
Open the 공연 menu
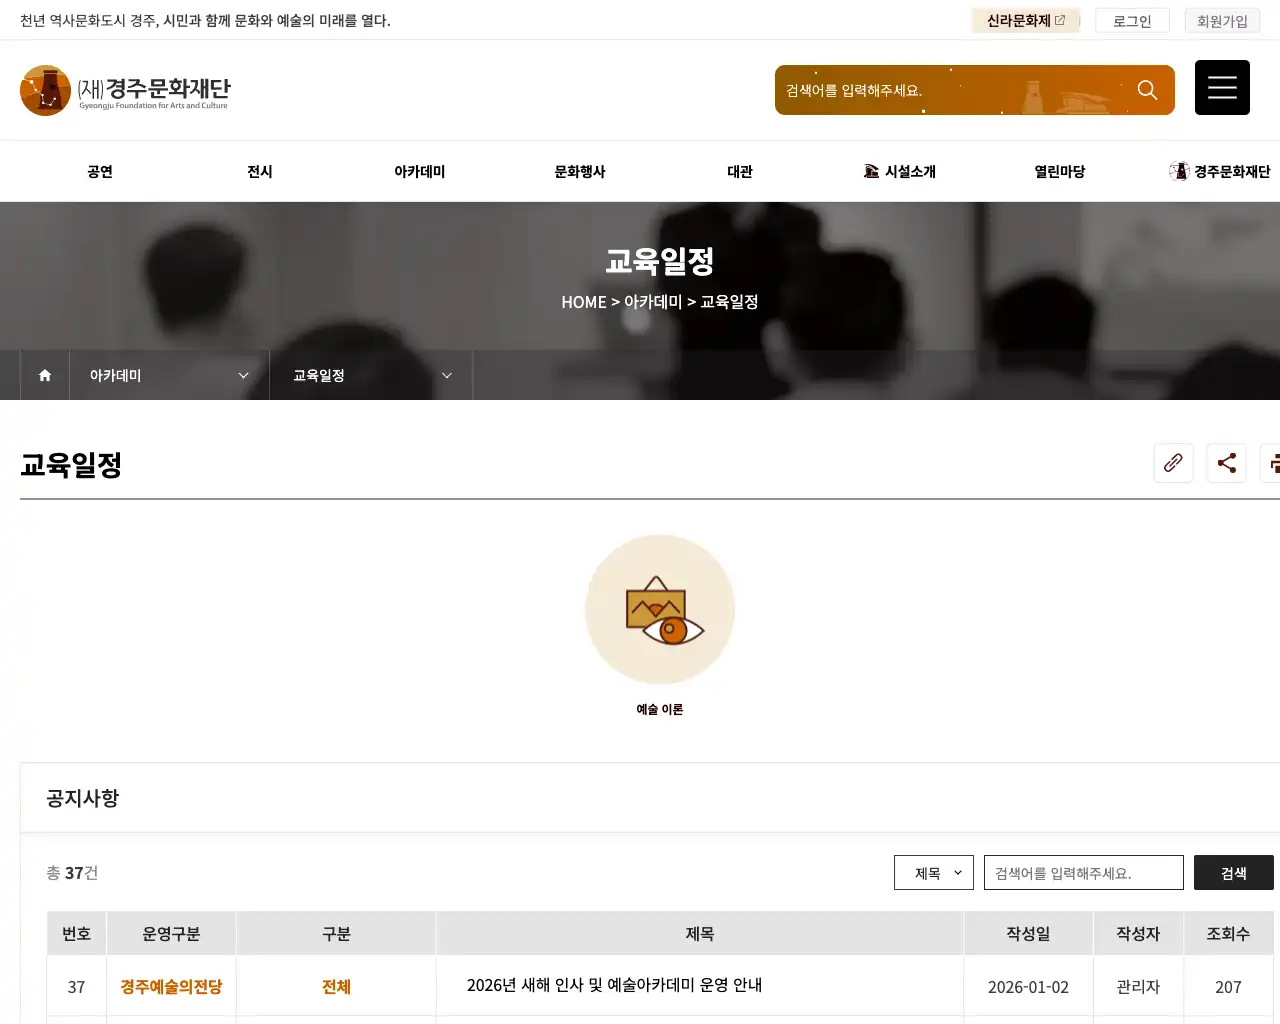click(99, 171)
